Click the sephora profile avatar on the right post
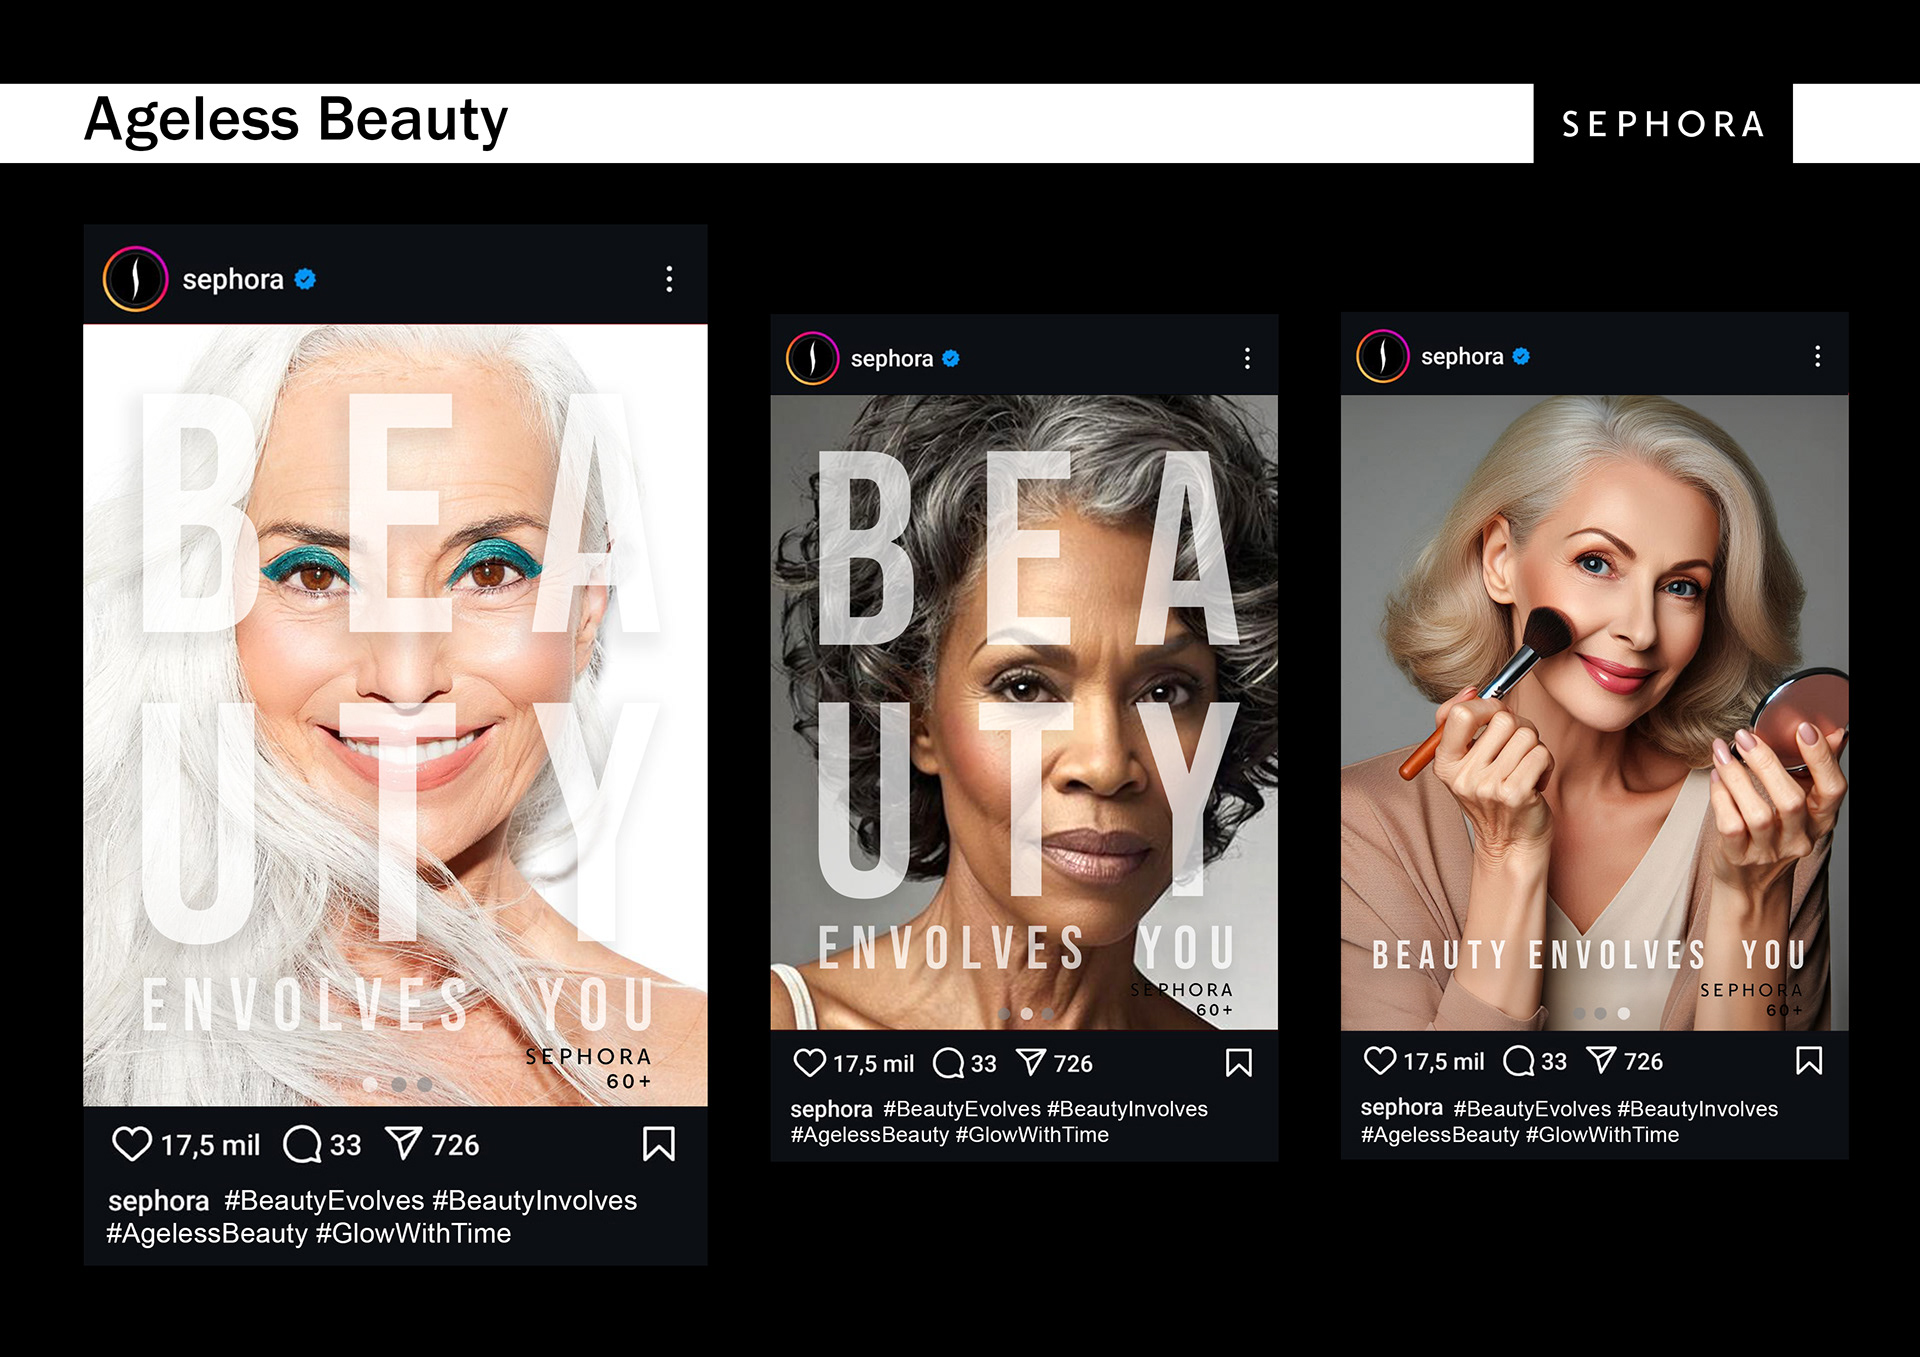Image resolution: width=1920 pixels, height=1357 pixels. pyautogui.click(x=1382, y=356)
